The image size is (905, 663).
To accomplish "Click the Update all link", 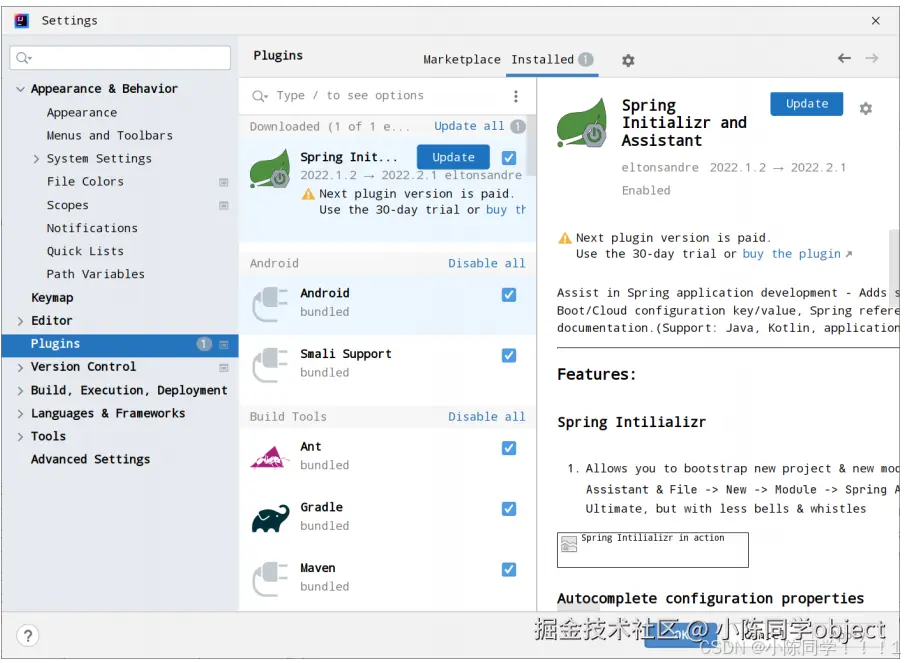I will 469,126.
